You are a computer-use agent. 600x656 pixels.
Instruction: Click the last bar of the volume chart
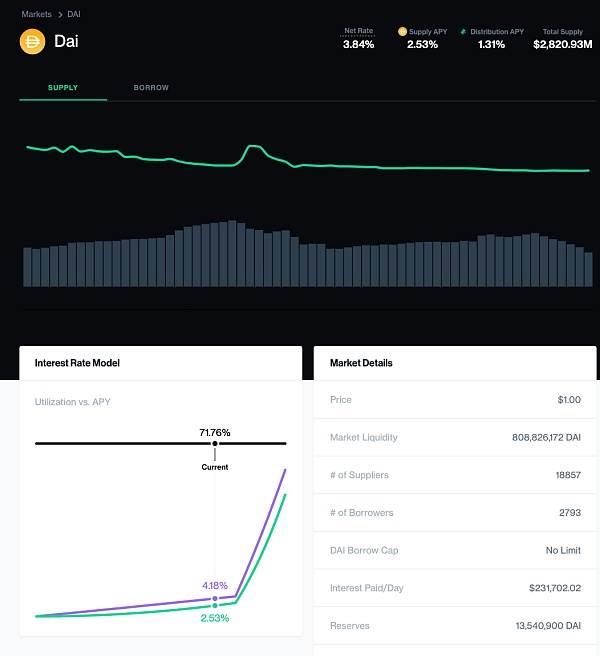pyautogui.click(x=588, y=269)
